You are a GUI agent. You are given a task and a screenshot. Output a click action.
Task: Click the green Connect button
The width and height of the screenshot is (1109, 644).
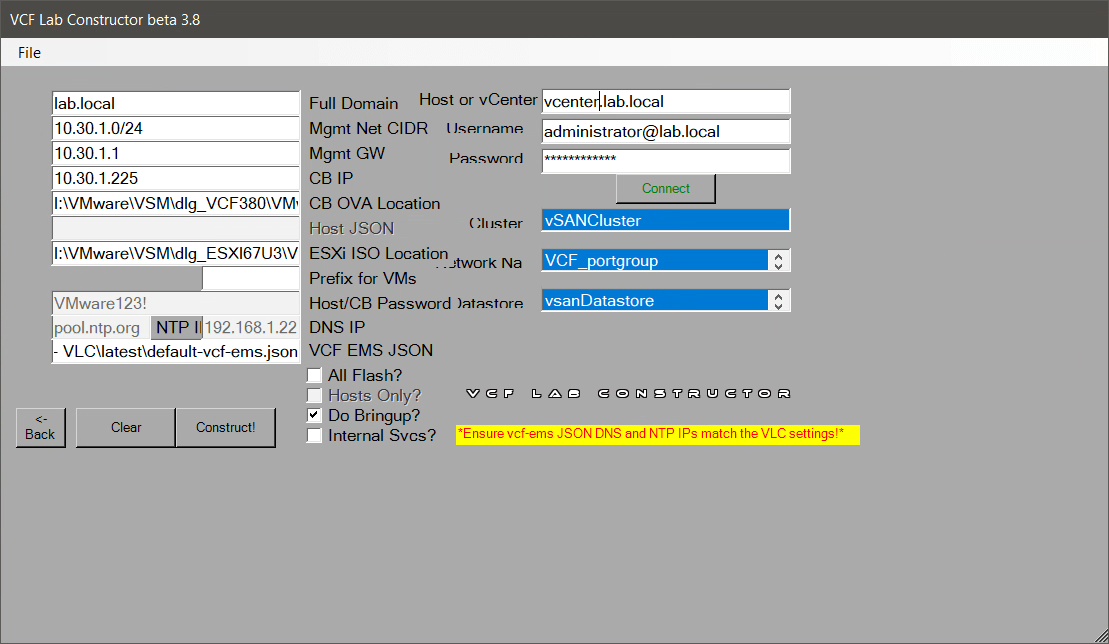(x=666, y=189)
